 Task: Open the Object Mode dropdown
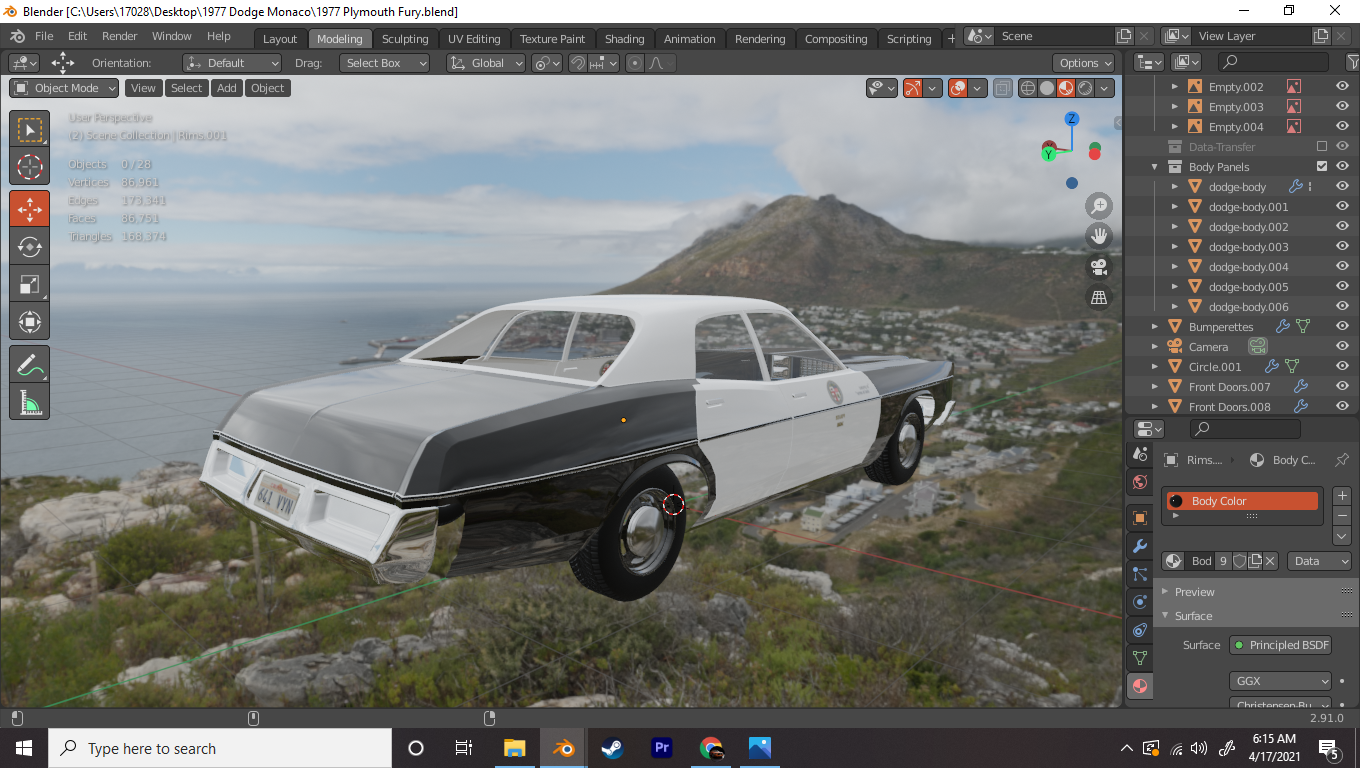[64, 88]
